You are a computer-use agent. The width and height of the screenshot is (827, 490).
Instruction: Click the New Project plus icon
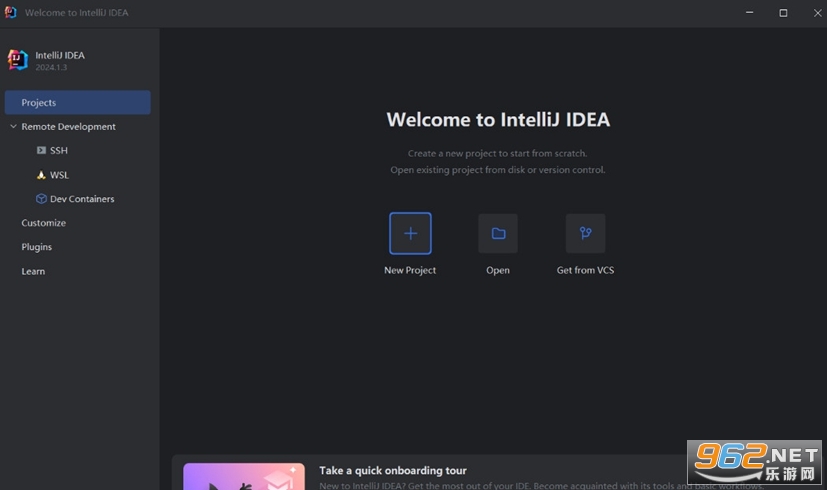[410, 233]
